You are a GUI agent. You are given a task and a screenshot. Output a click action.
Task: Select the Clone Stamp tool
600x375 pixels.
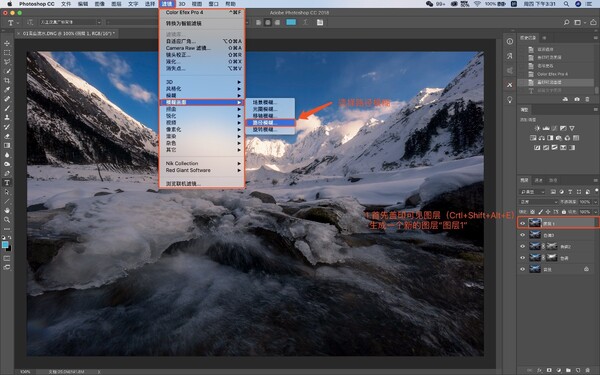pos(7,117)
